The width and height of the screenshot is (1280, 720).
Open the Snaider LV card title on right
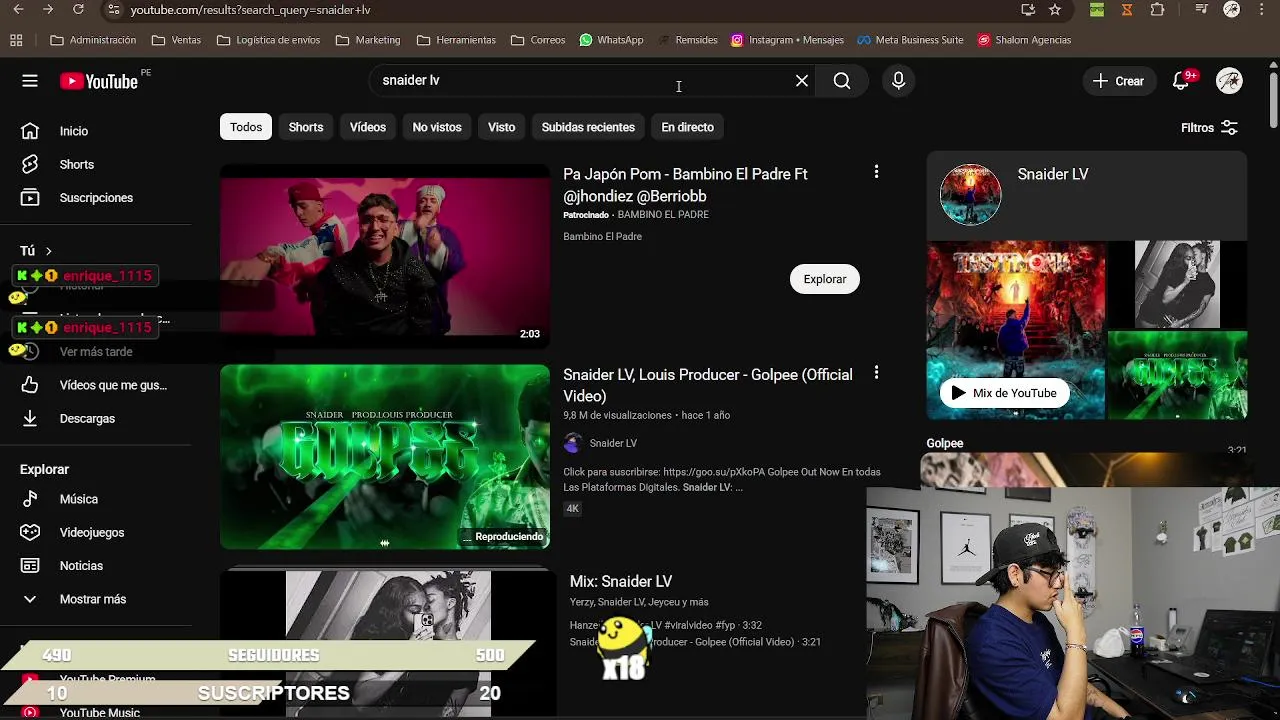tap(1053, 174)
